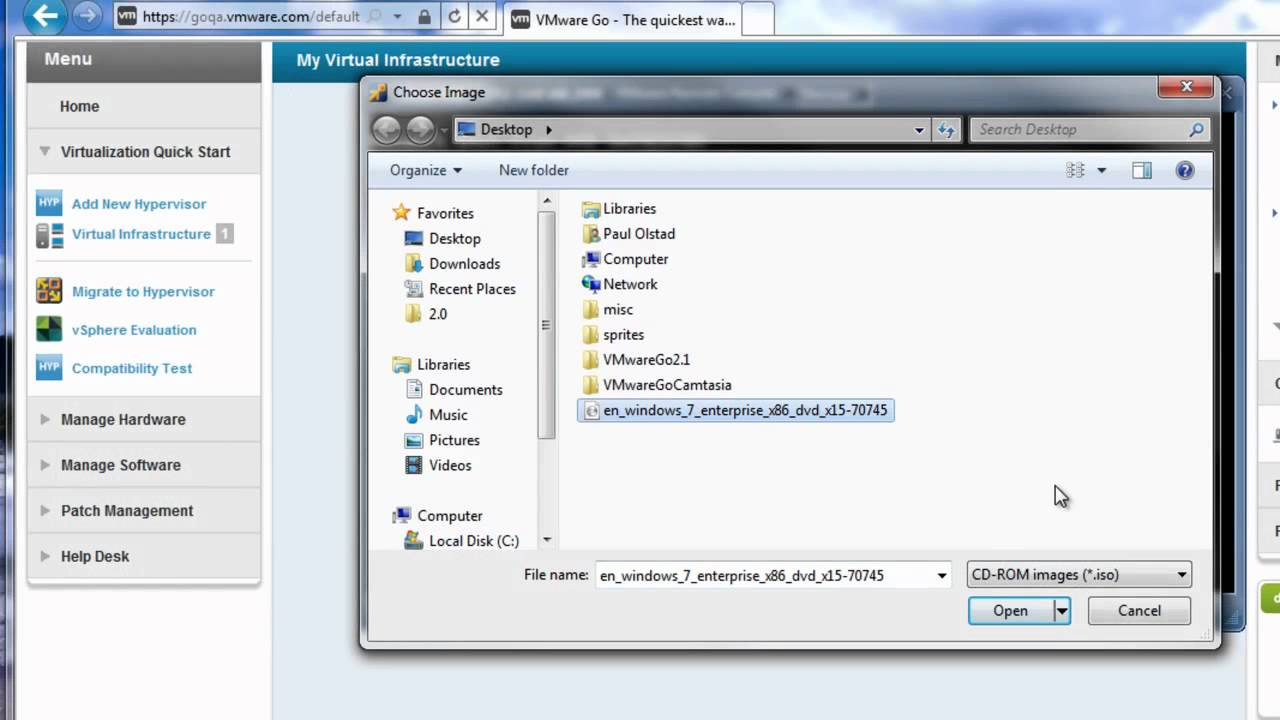Click the Migrate to Hypervisor link
Viewport: 1280px width, 720px height.
[143, 291]
